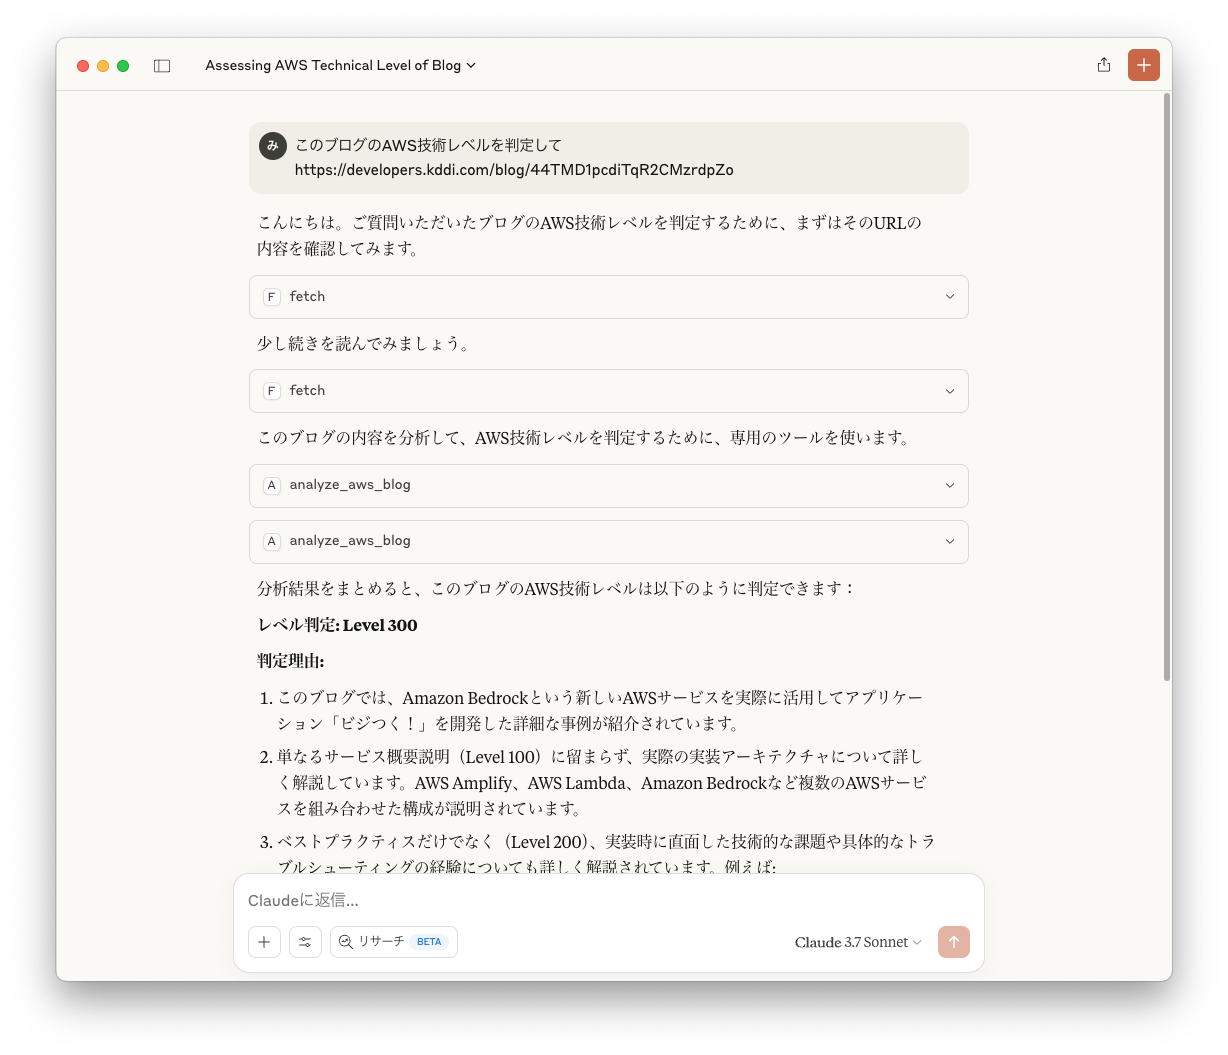Click the vertical scrollbar thumb
The height and width of the screenshot is (1055, 1228).
pos(1166,388)
